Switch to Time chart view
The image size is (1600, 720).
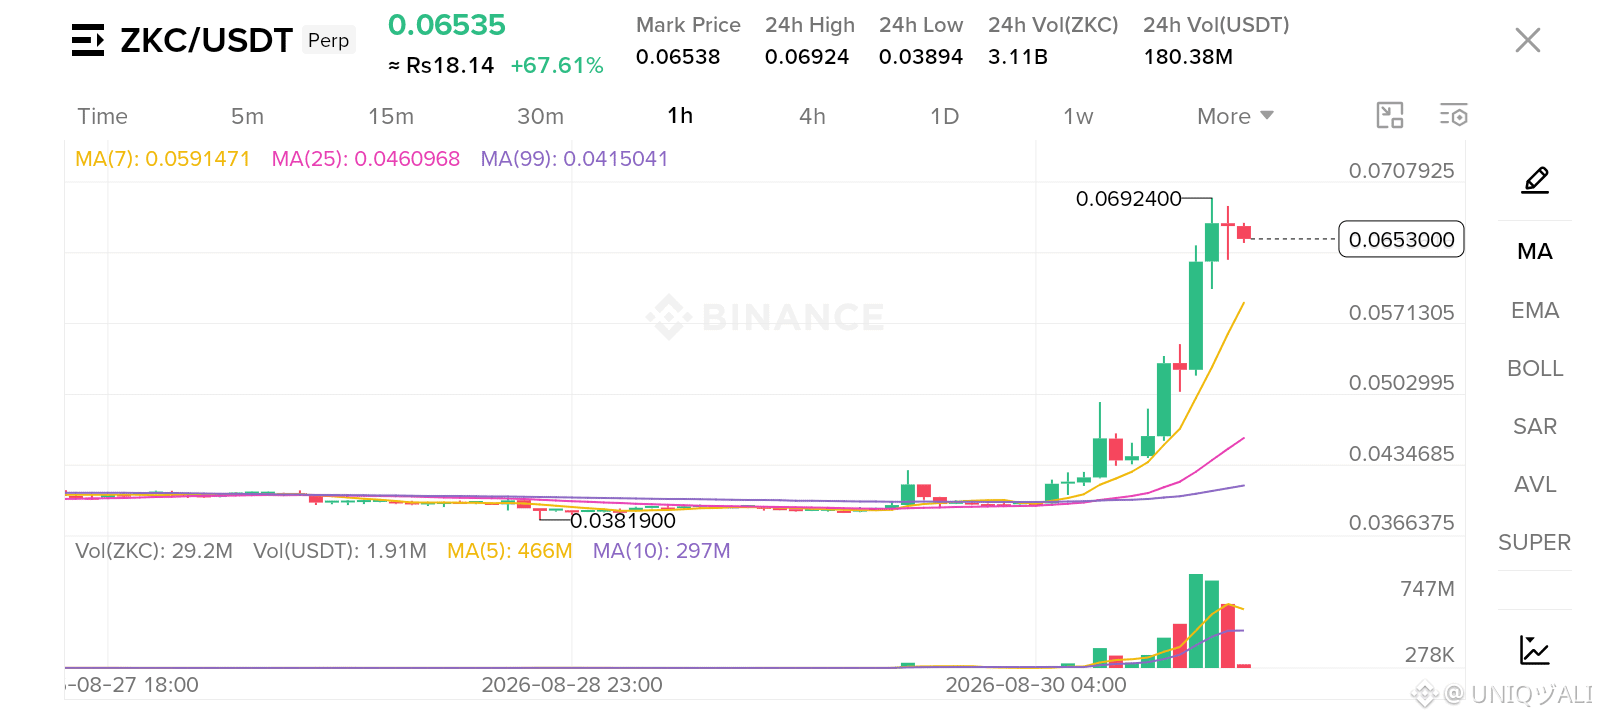click(x=102, y=116)
